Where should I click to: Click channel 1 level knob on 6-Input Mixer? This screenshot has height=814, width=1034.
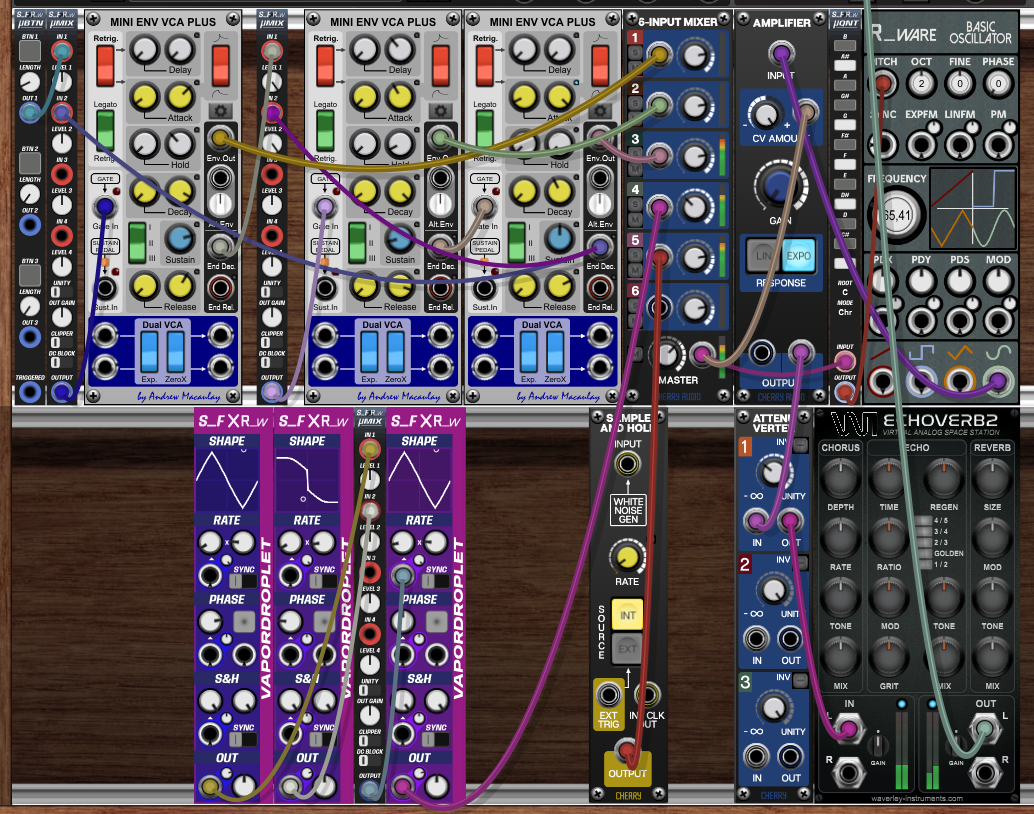click(695, 55)
